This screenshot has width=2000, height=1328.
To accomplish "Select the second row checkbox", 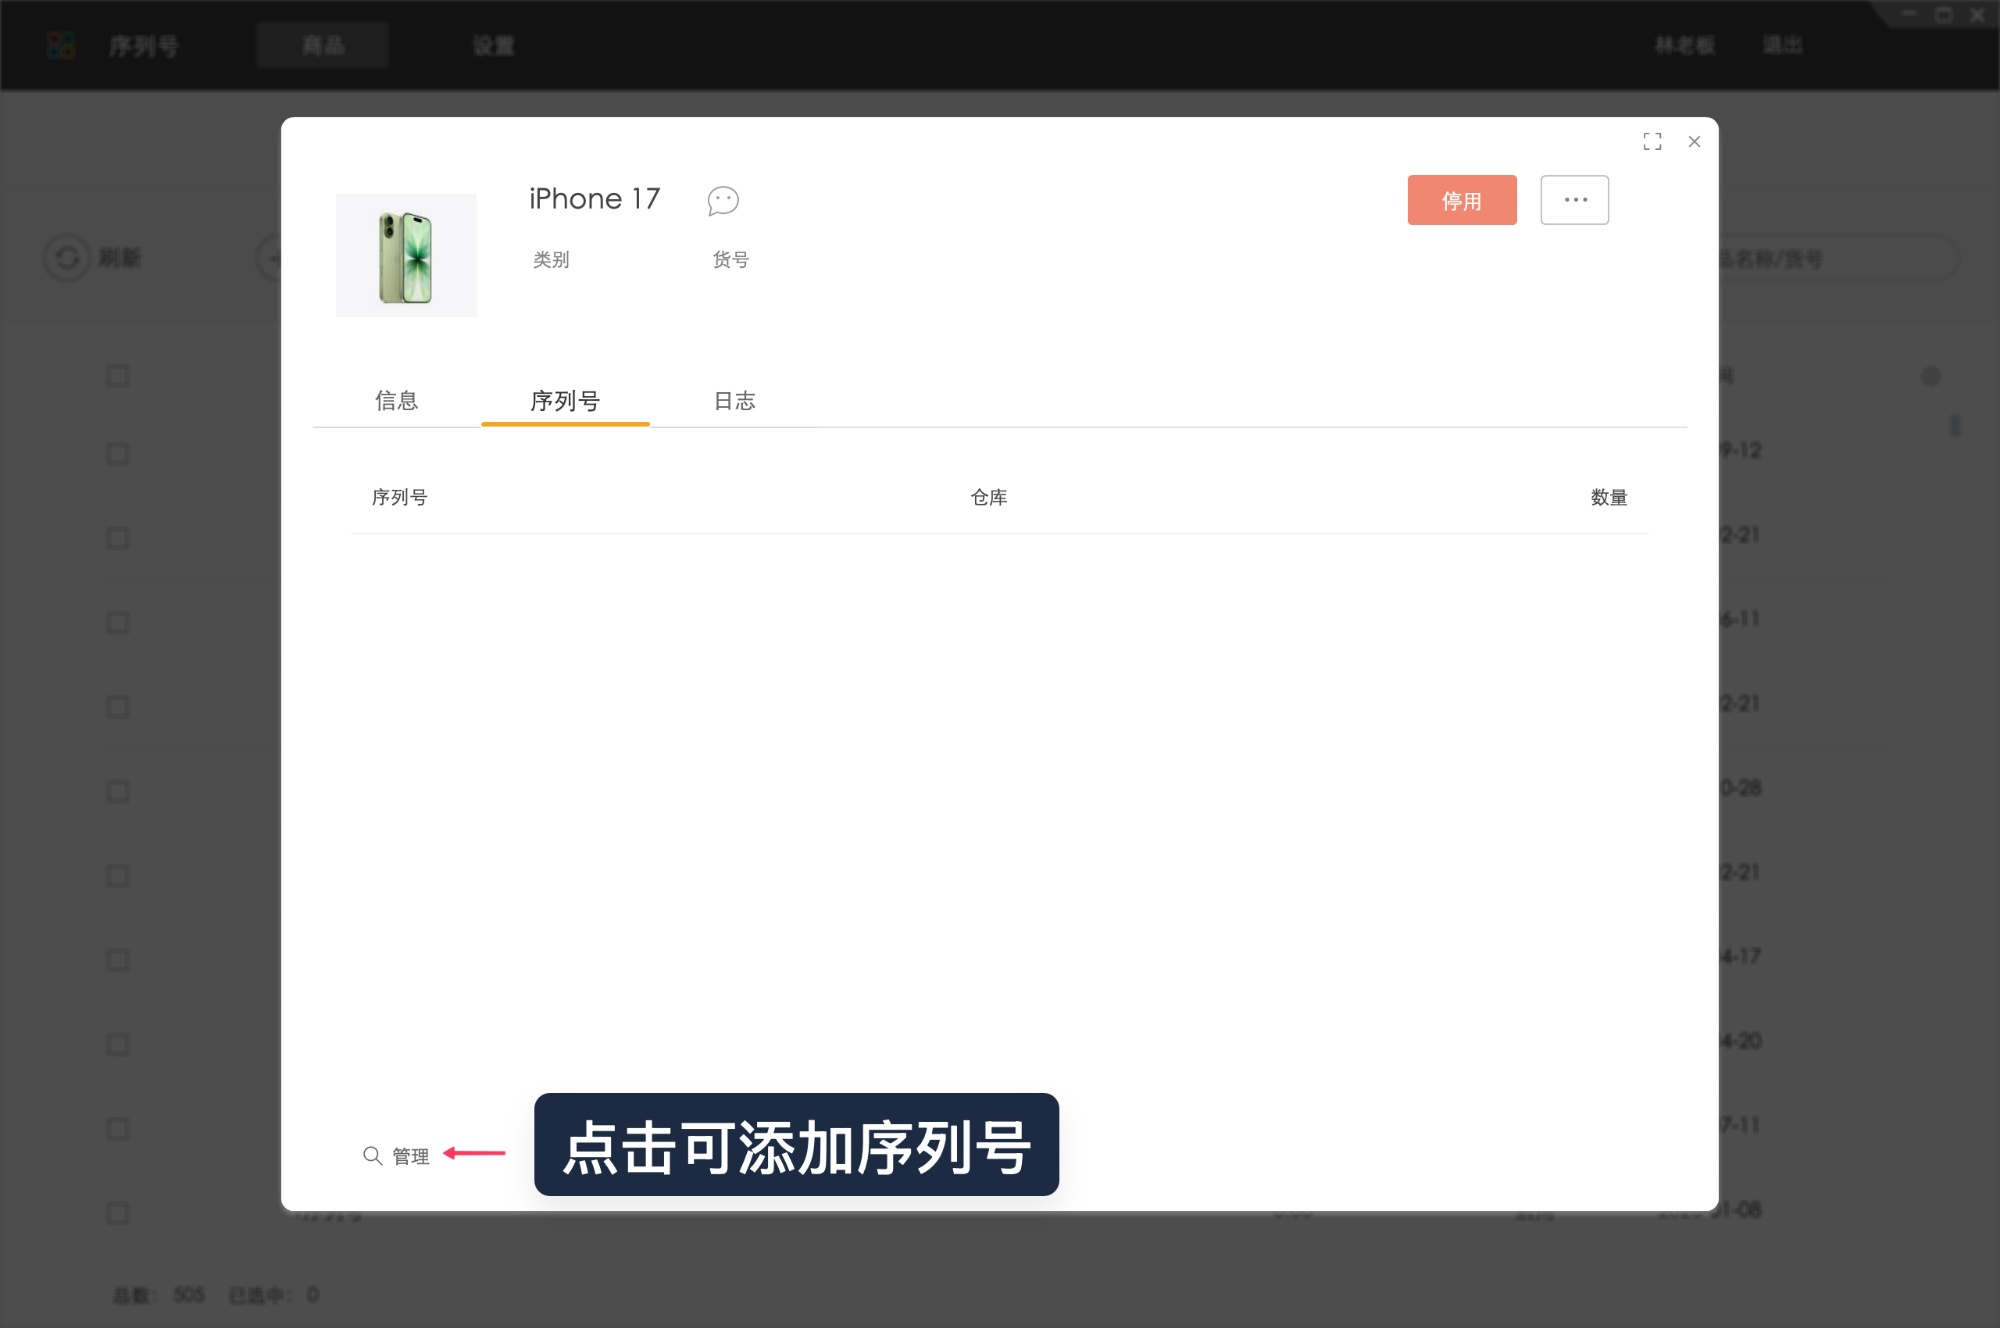I will tap(117, 453).
